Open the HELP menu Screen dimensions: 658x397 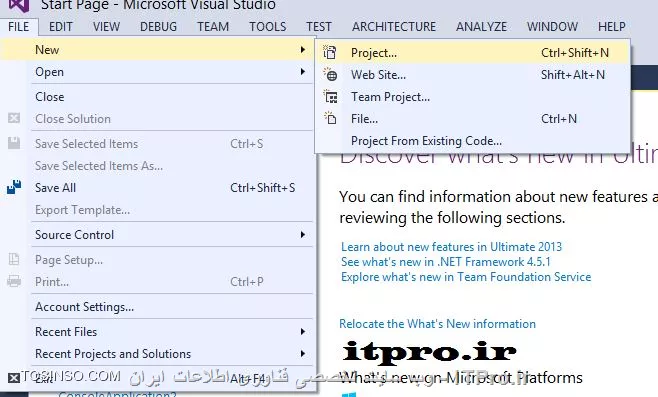tap(611, 27)
